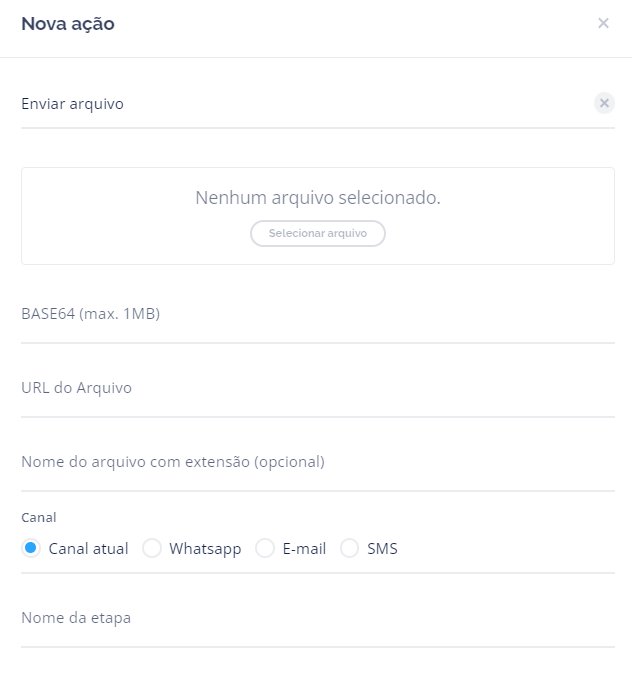Close the Nova ação dialog
This screenshot has height=673, width=632.
click(x=603, y=23)
